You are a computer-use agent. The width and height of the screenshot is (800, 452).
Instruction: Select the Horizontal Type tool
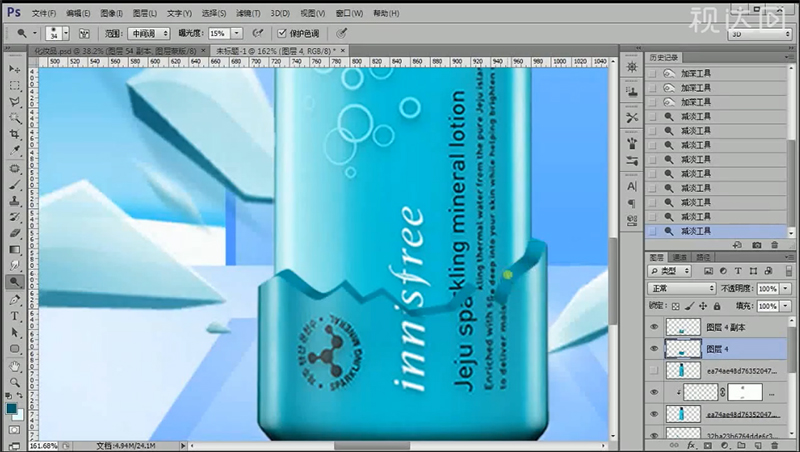(x=14, y=316)
